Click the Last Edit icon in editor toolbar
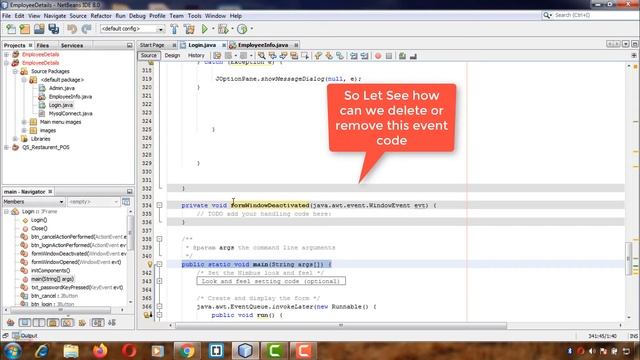The width and height of the screenshot is (640, 360). click(217, 56)
